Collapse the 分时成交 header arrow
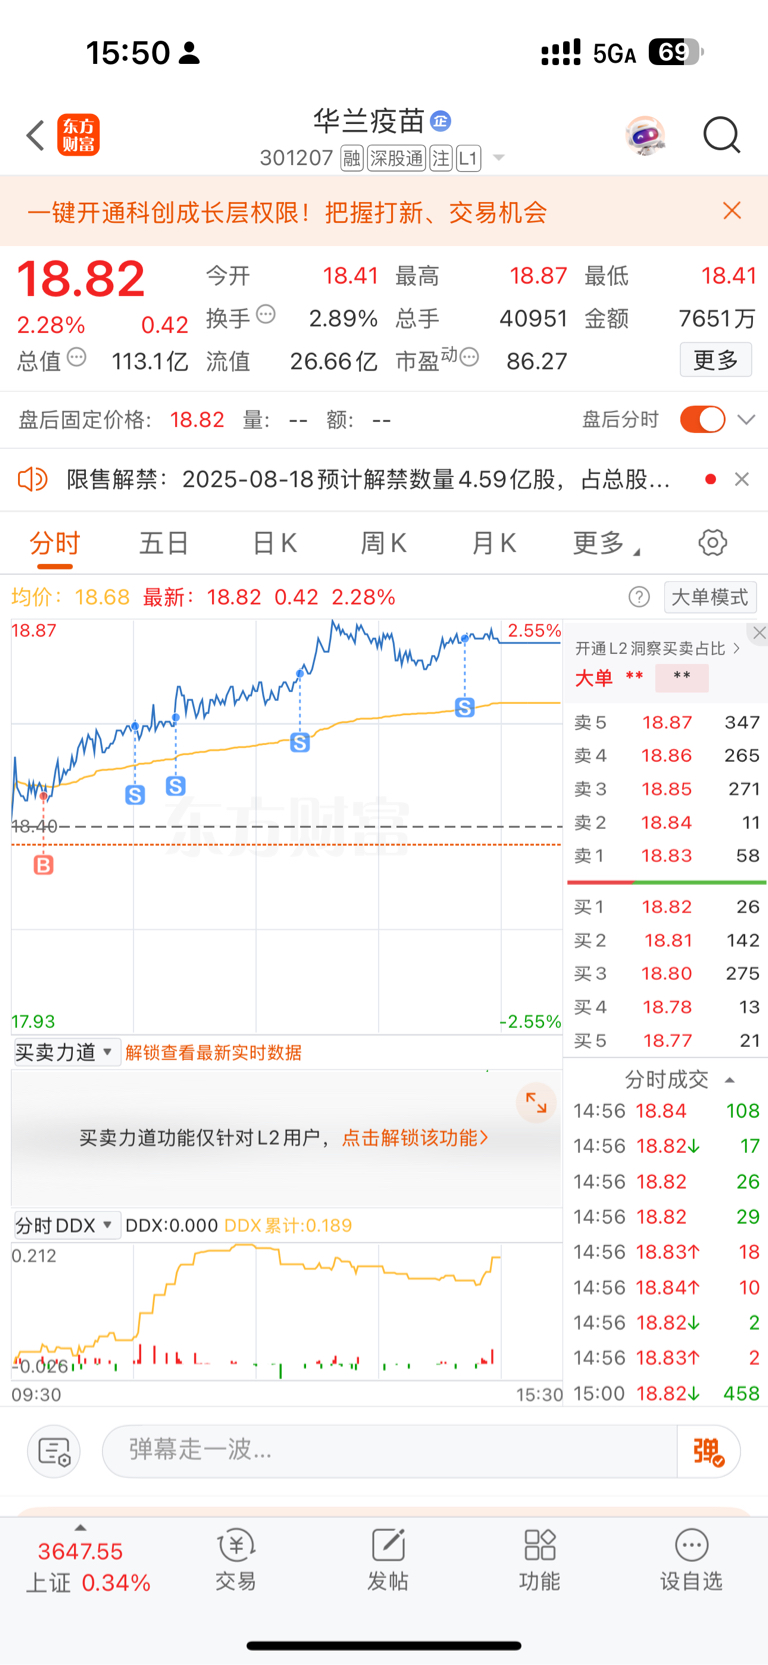The image size is (768, 1665). tap(730, 1080)
